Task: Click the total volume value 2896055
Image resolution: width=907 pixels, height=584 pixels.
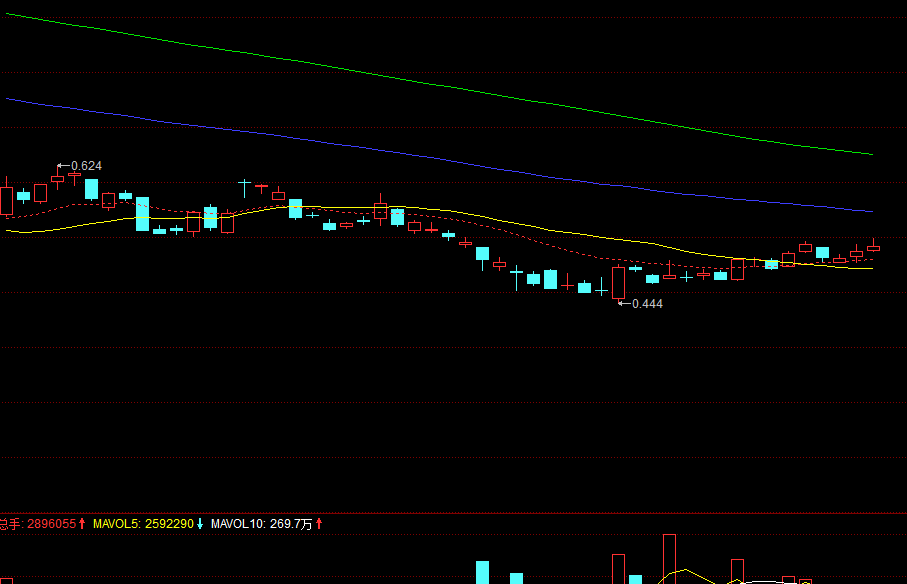Action: click(51, 524)
